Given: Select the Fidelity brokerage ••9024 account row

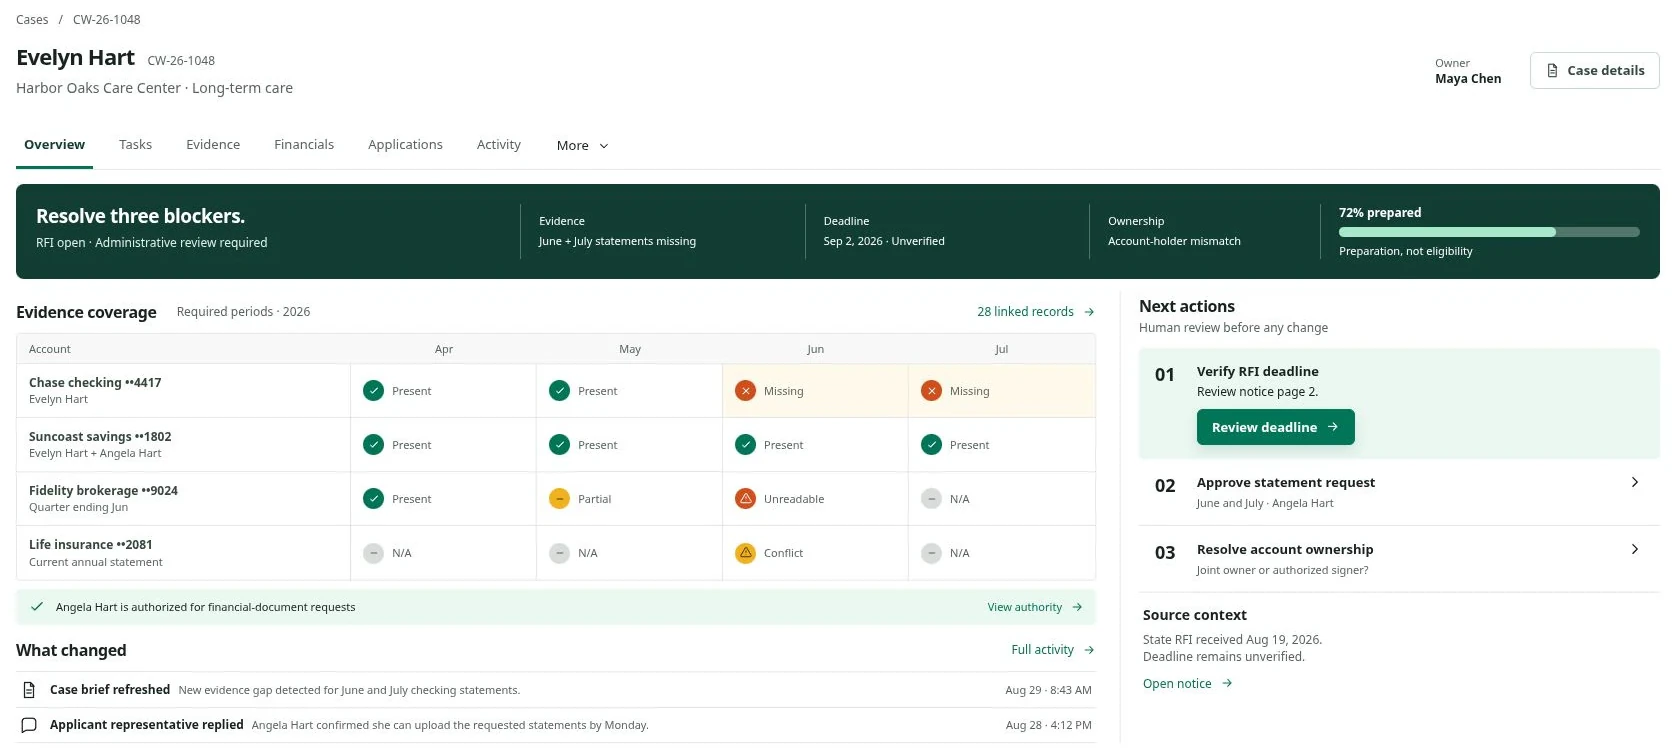Looking at the screenshot, I should tap(556, 499).
